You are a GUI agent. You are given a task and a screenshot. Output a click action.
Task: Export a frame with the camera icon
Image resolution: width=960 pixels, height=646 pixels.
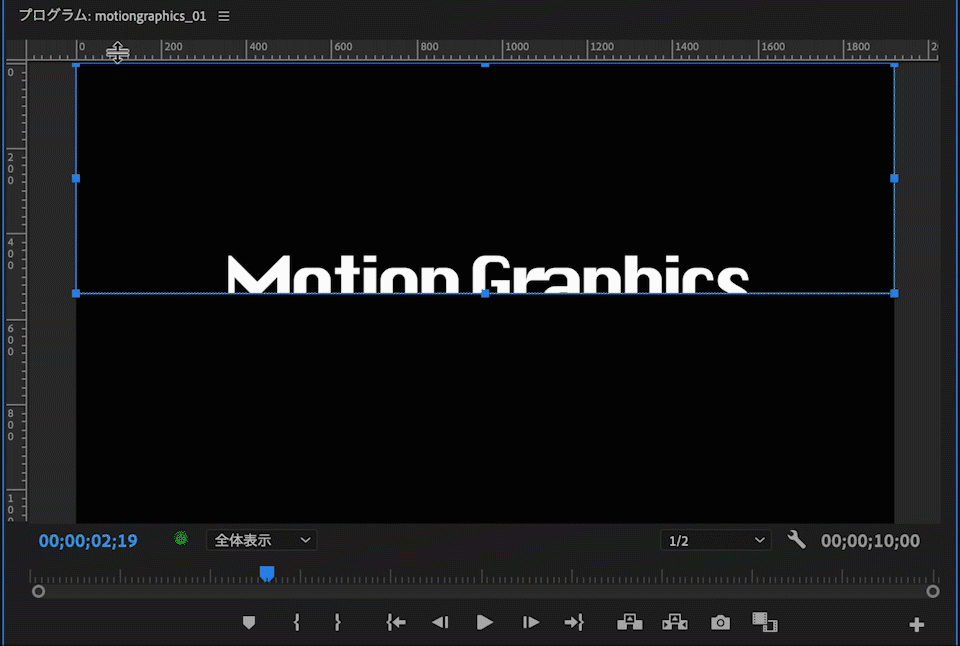720,623
